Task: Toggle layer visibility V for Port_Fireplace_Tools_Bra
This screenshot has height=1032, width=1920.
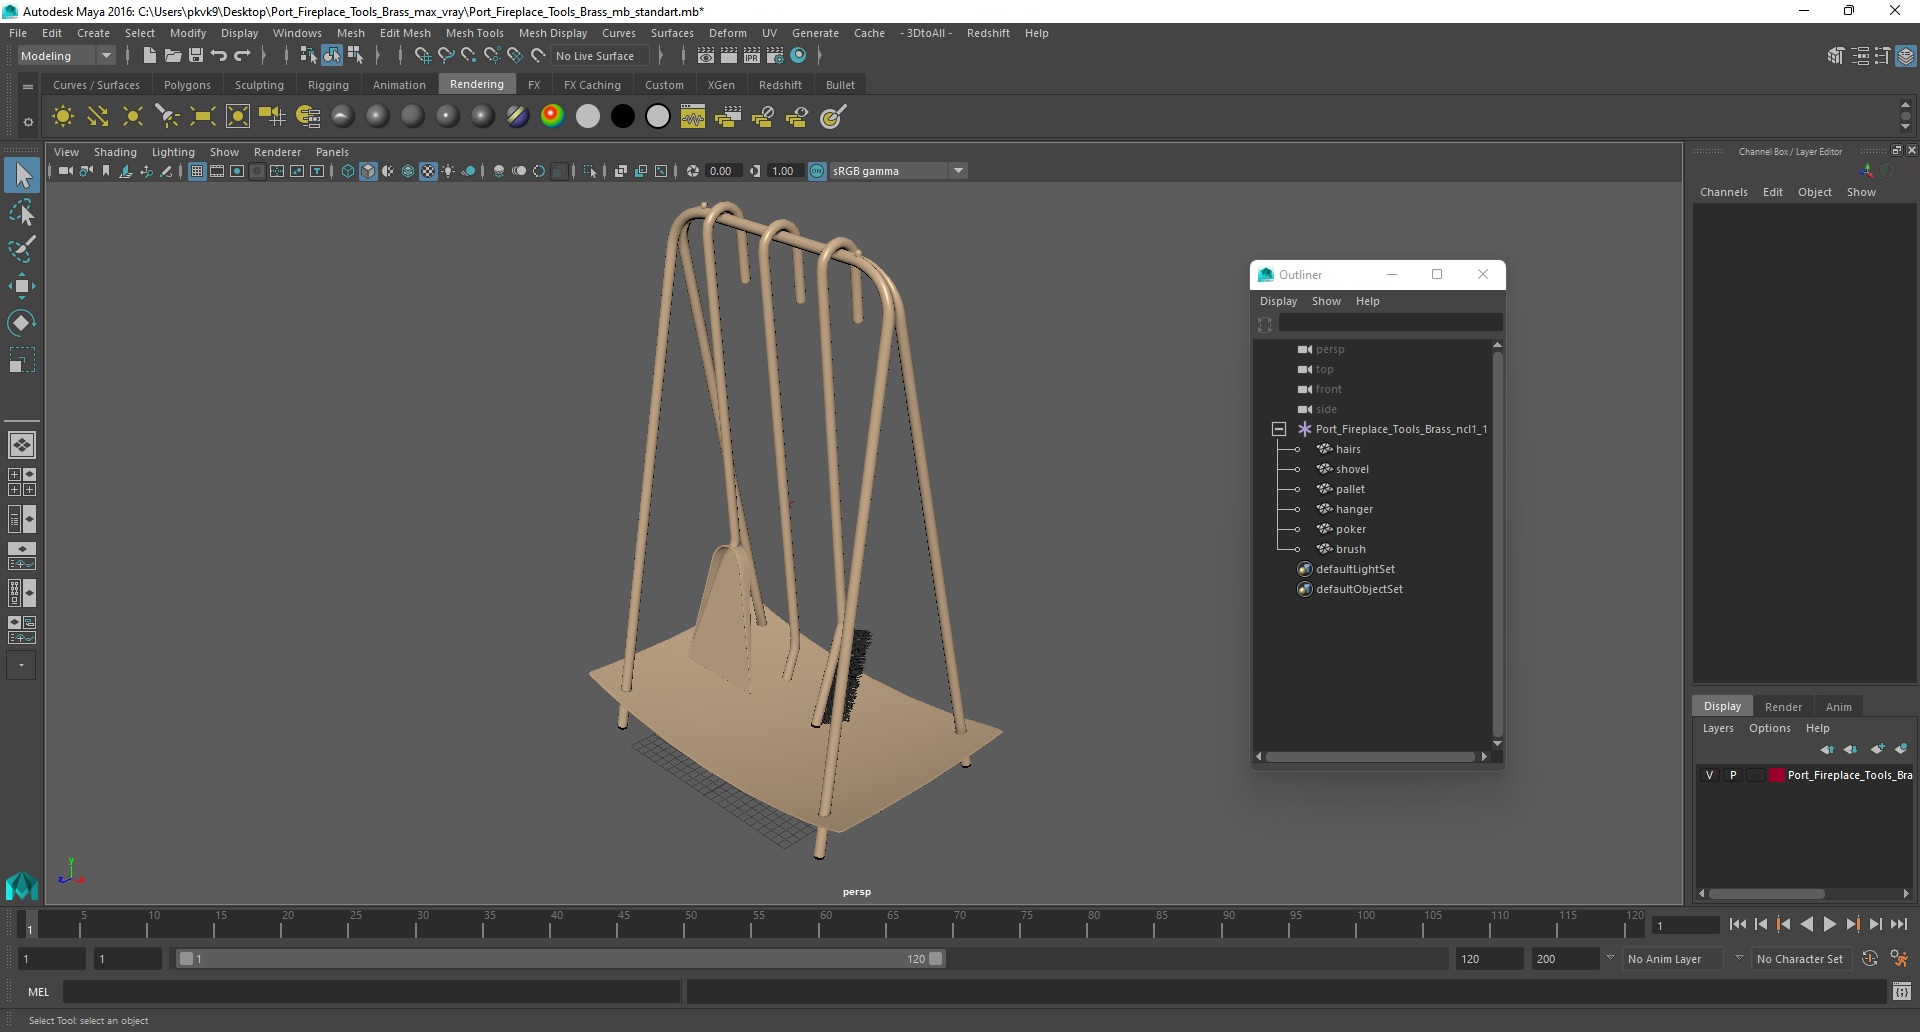Action: tap(1709, 775)
